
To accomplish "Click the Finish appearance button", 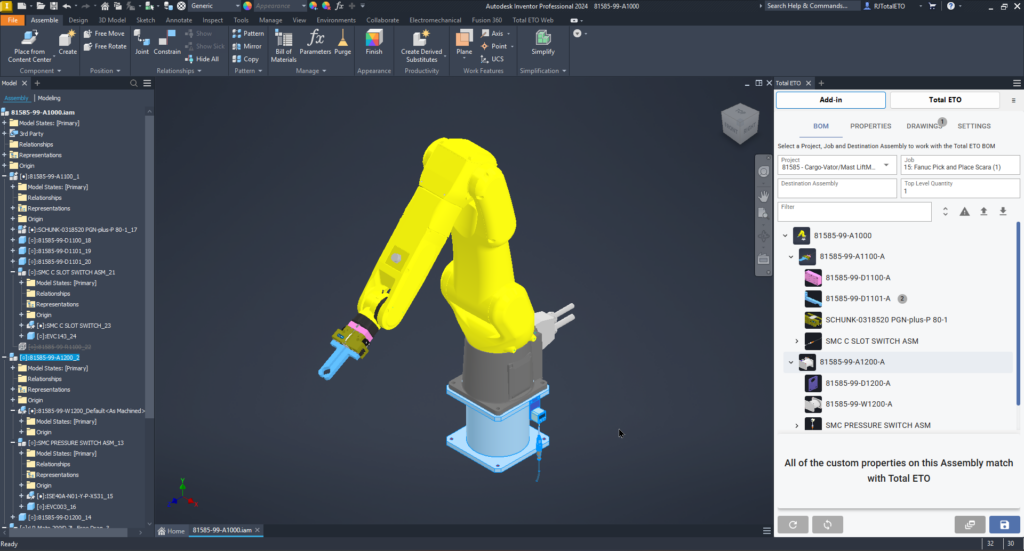I will point(374,42).
